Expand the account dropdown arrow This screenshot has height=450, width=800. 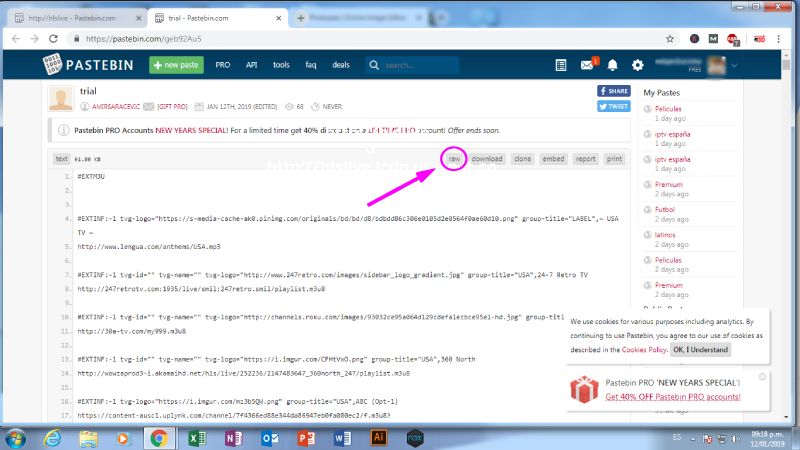(734, 65)
